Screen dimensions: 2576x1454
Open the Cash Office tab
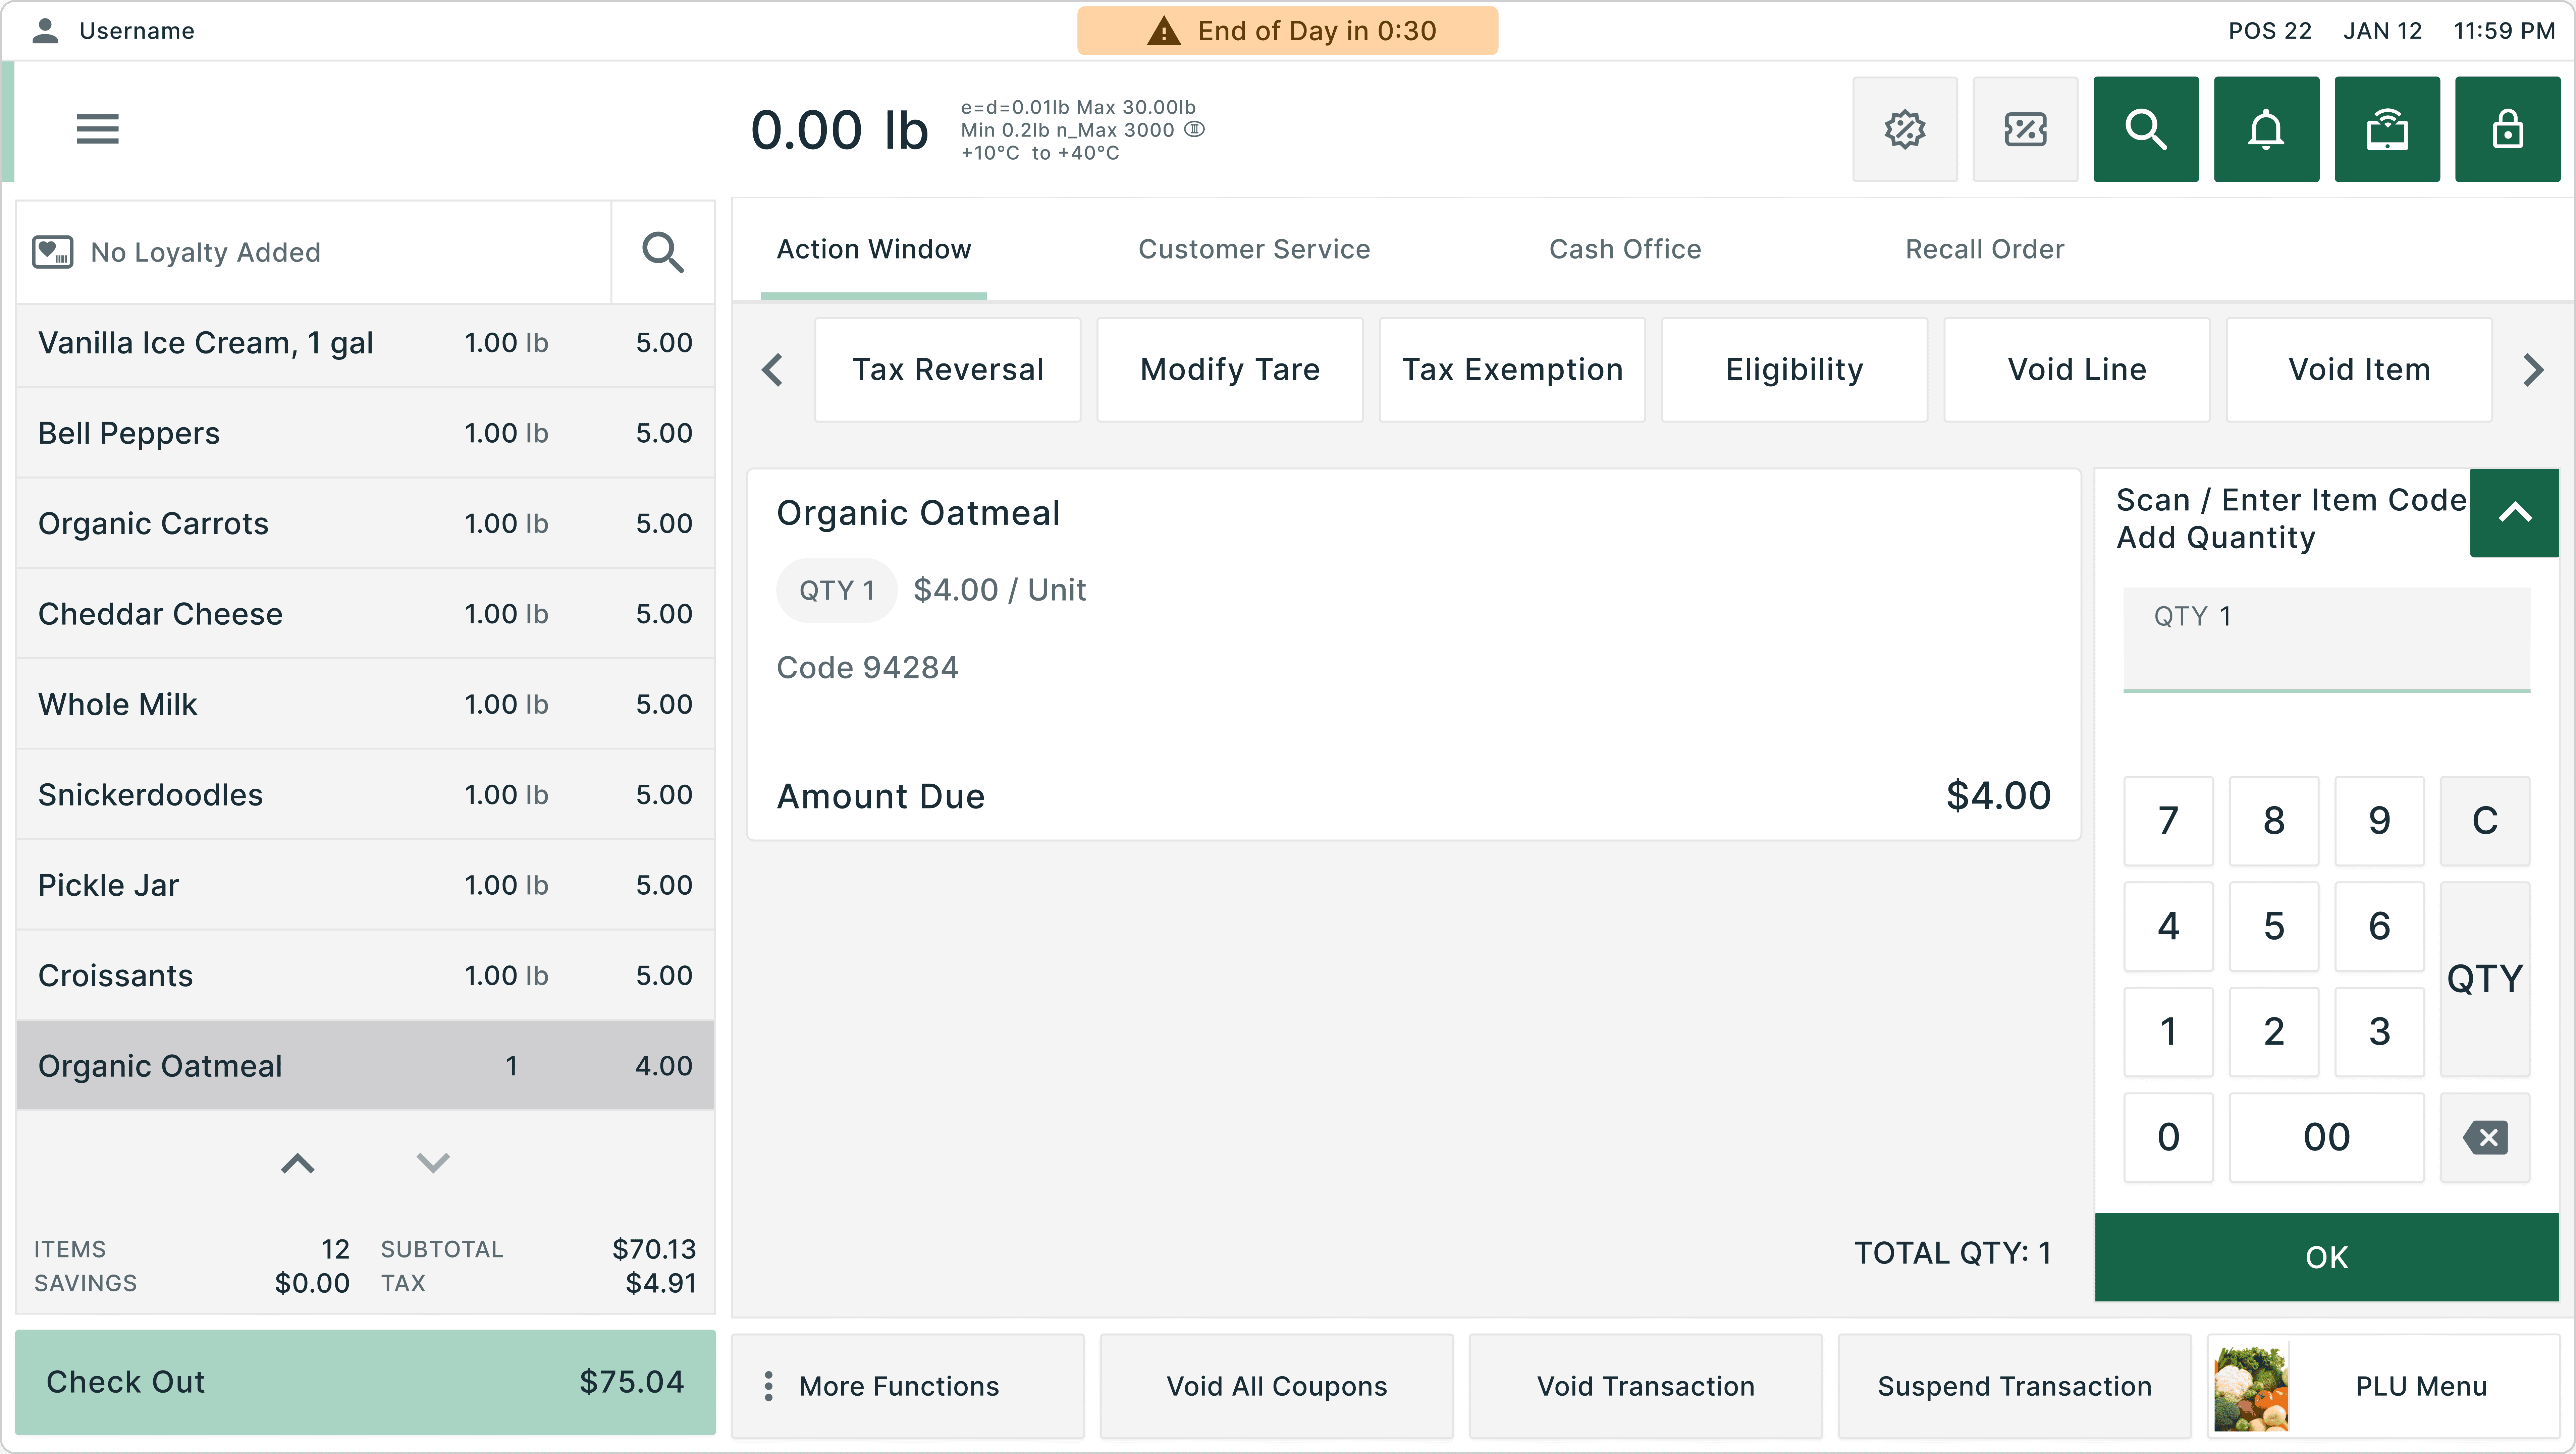coord(1624,249)
